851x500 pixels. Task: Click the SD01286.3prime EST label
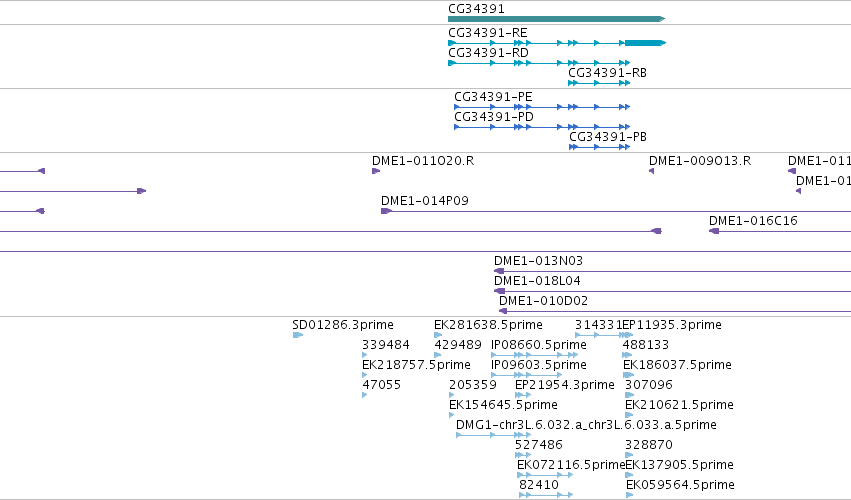tap(342, 325)
